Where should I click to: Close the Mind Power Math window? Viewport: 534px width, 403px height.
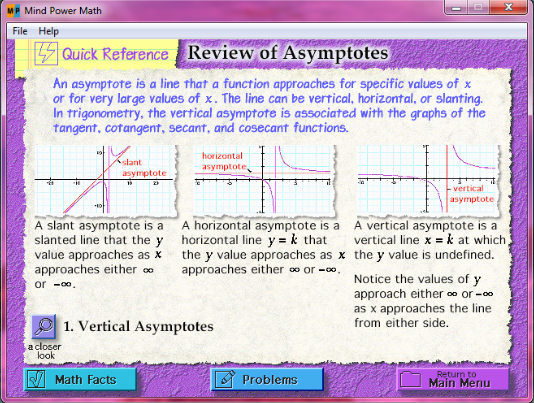(508, 7)
